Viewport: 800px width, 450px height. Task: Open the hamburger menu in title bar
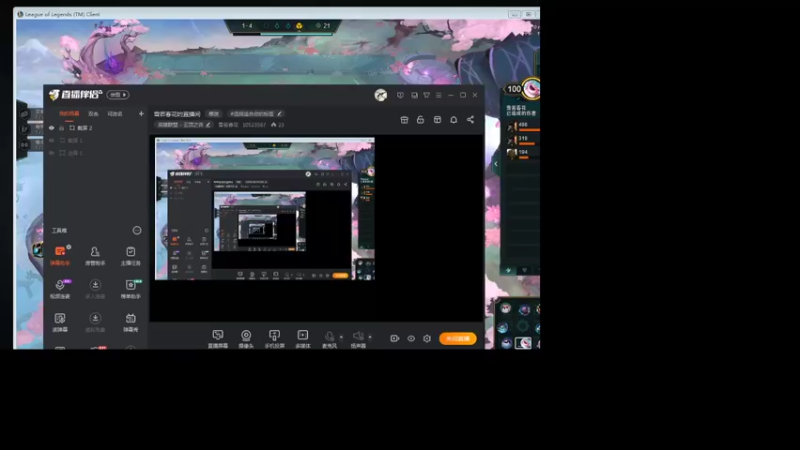coord(439,95)
